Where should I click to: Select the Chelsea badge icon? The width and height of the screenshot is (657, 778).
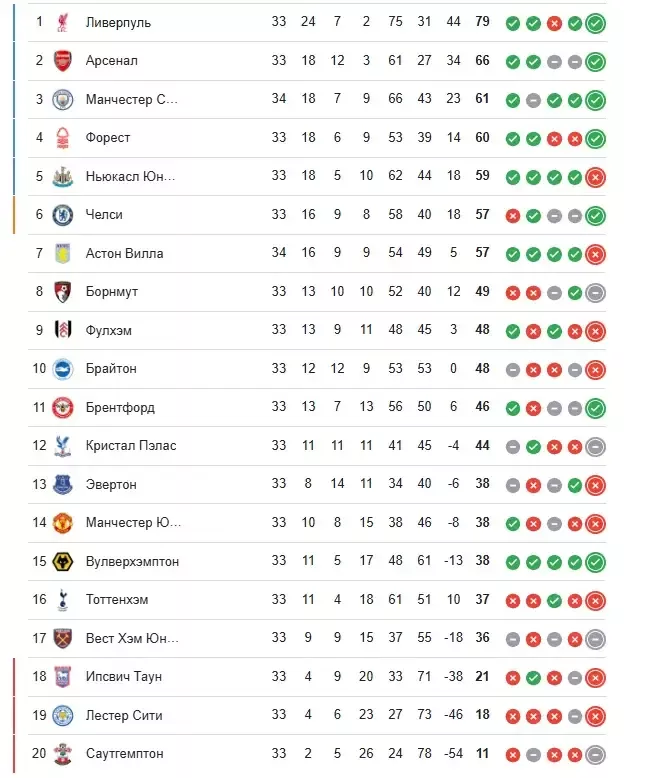tap(63, 215)
